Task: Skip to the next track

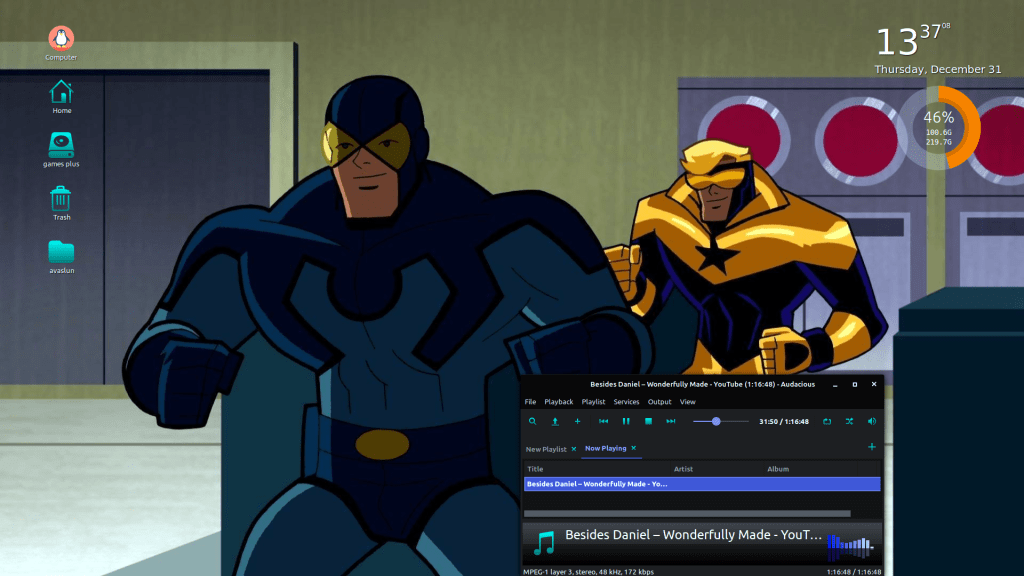Action: (671, 422)
